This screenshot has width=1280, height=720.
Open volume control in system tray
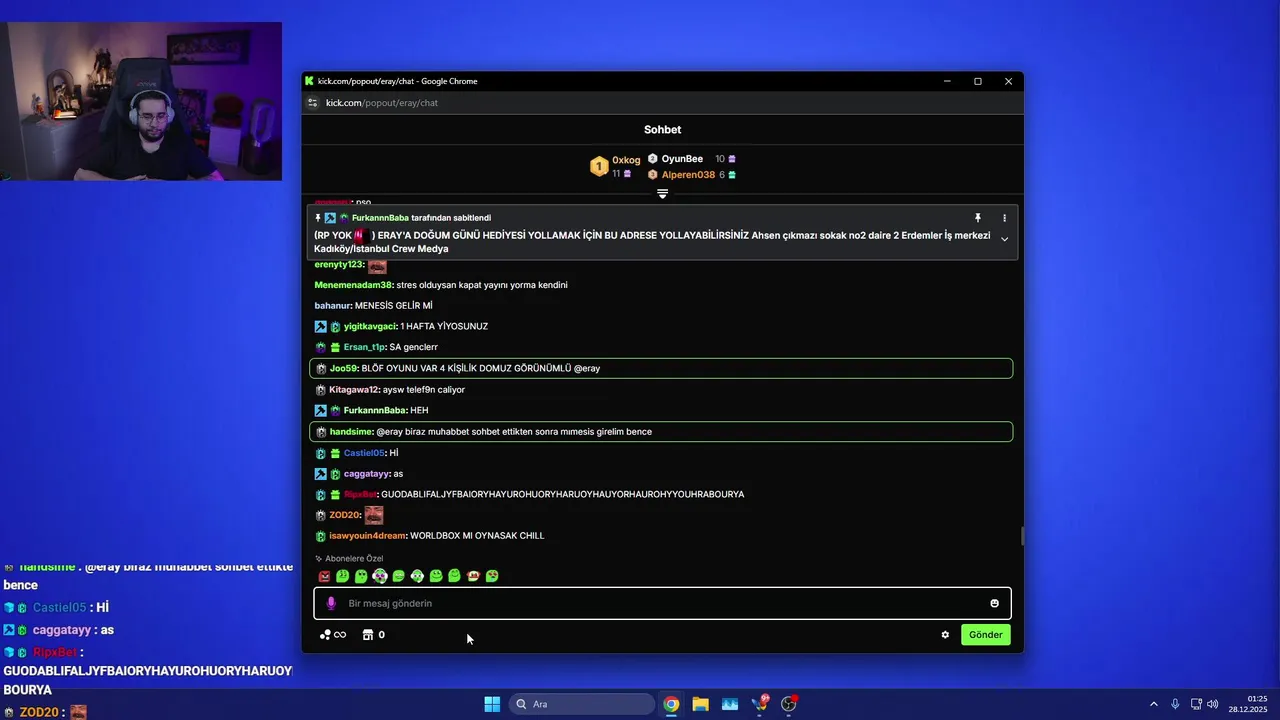click(1213, 704)
